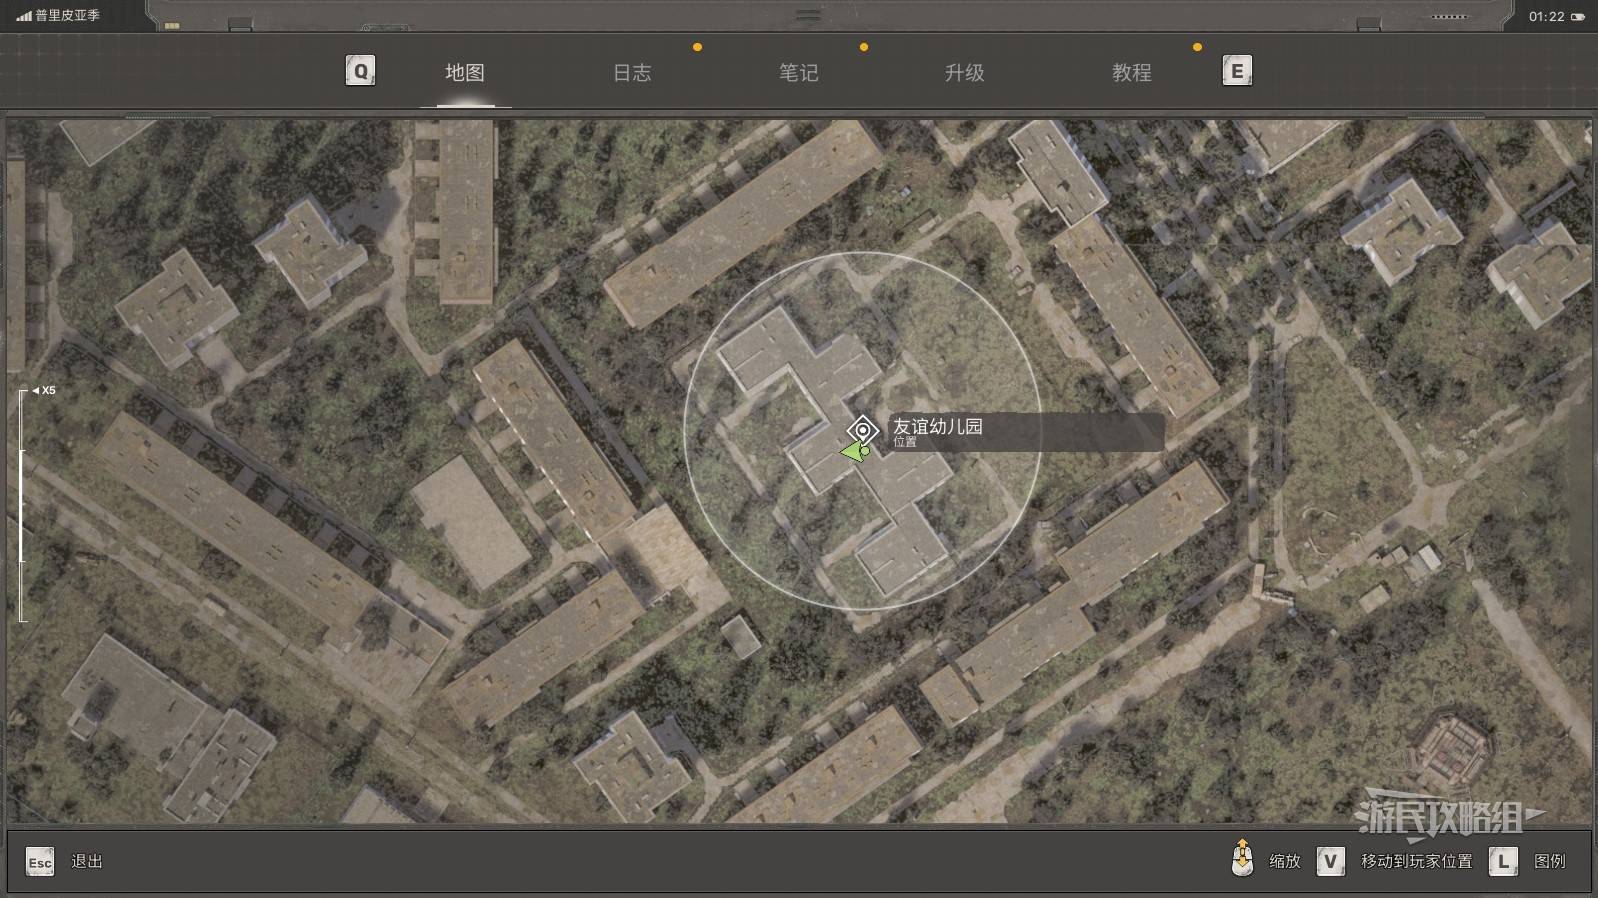
Task: Click the signal strength icon
Action: coord(23,16)
